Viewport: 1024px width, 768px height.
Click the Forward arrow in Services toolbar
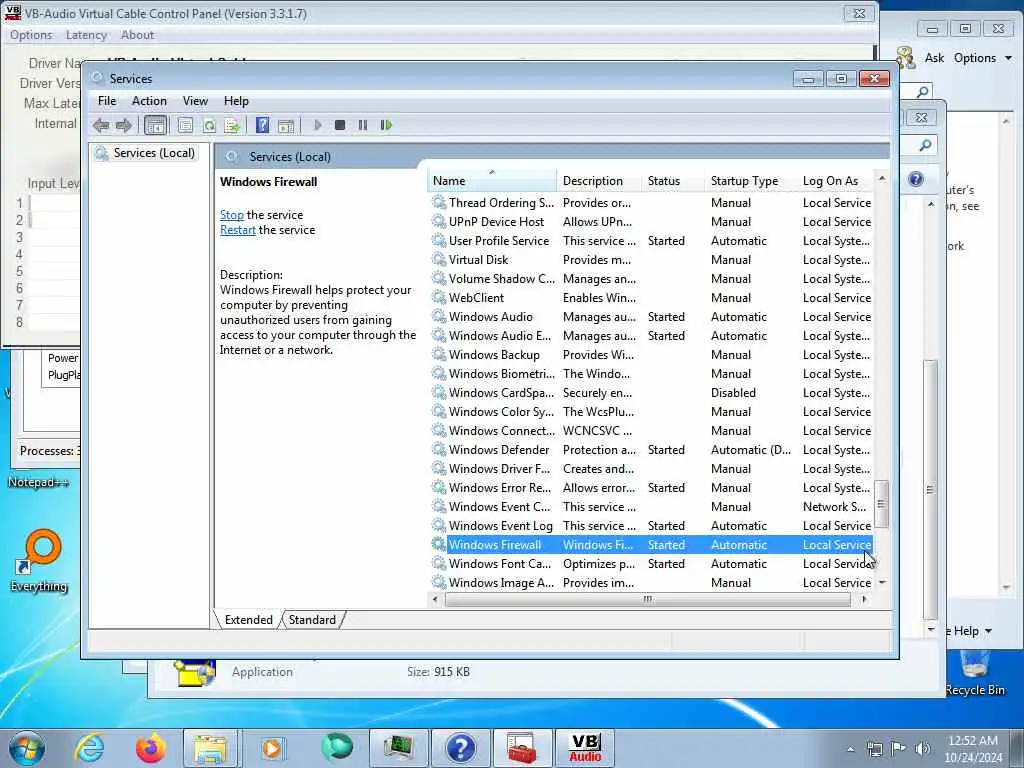pyautogui.click(x=123, y=125)
